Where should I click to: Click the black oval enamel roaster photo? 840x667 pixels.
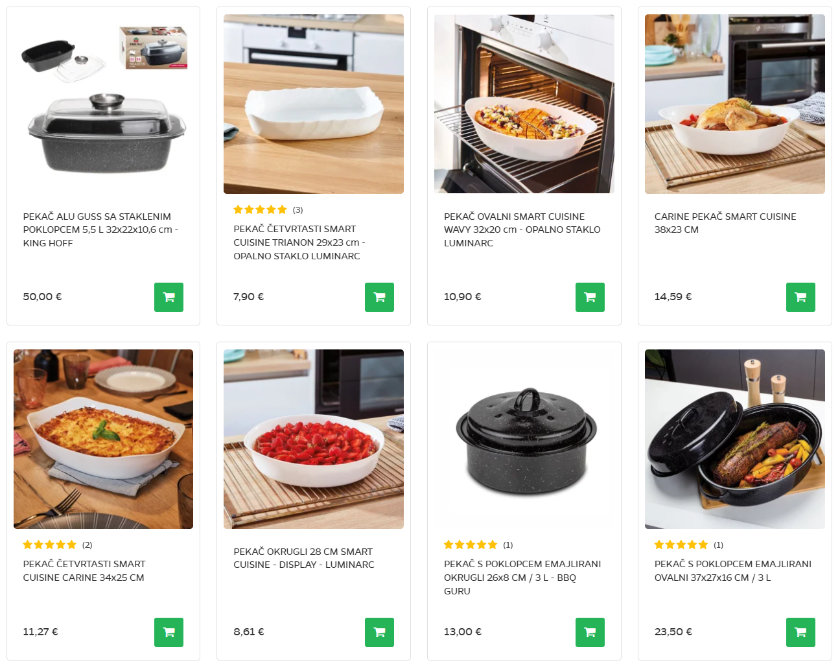[733, 438]
